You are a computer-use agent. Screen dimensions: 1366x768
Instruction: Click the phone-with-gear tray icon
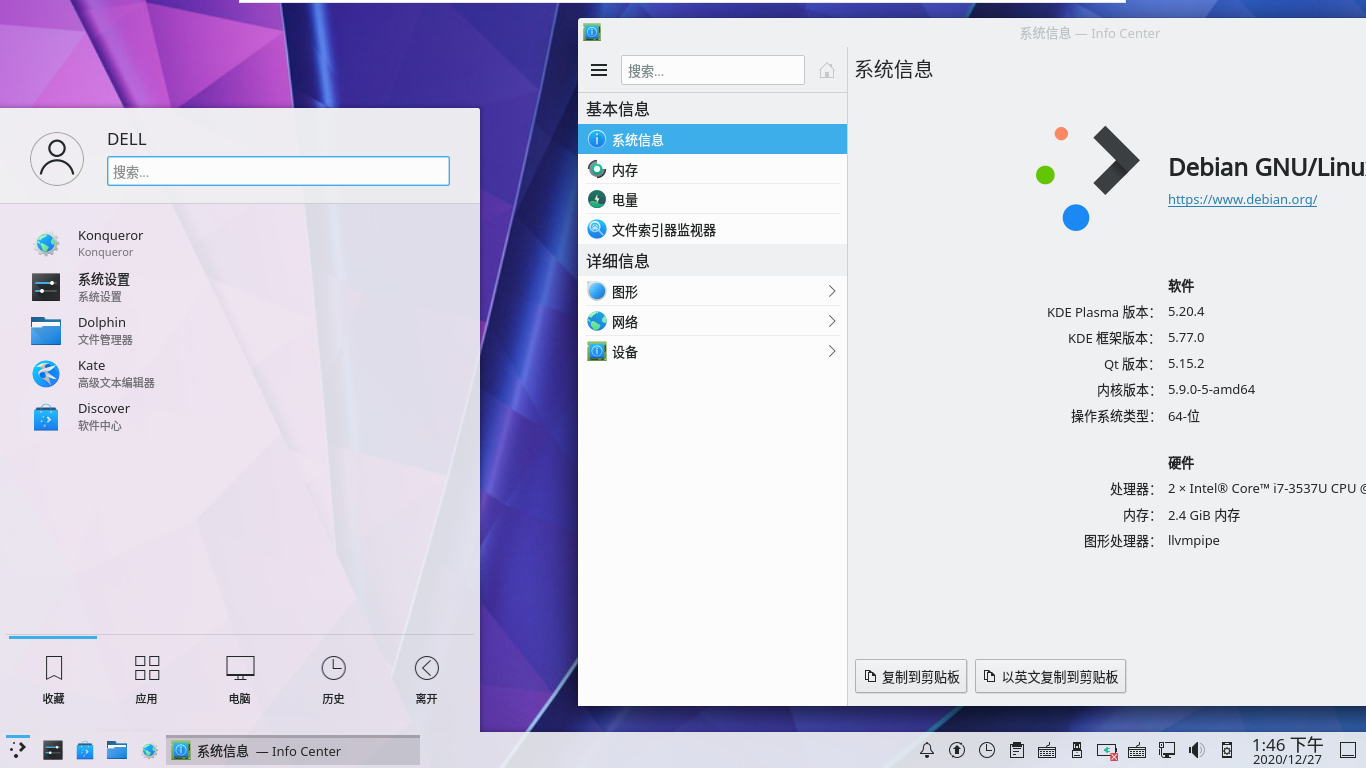(x=1227, y=750)
